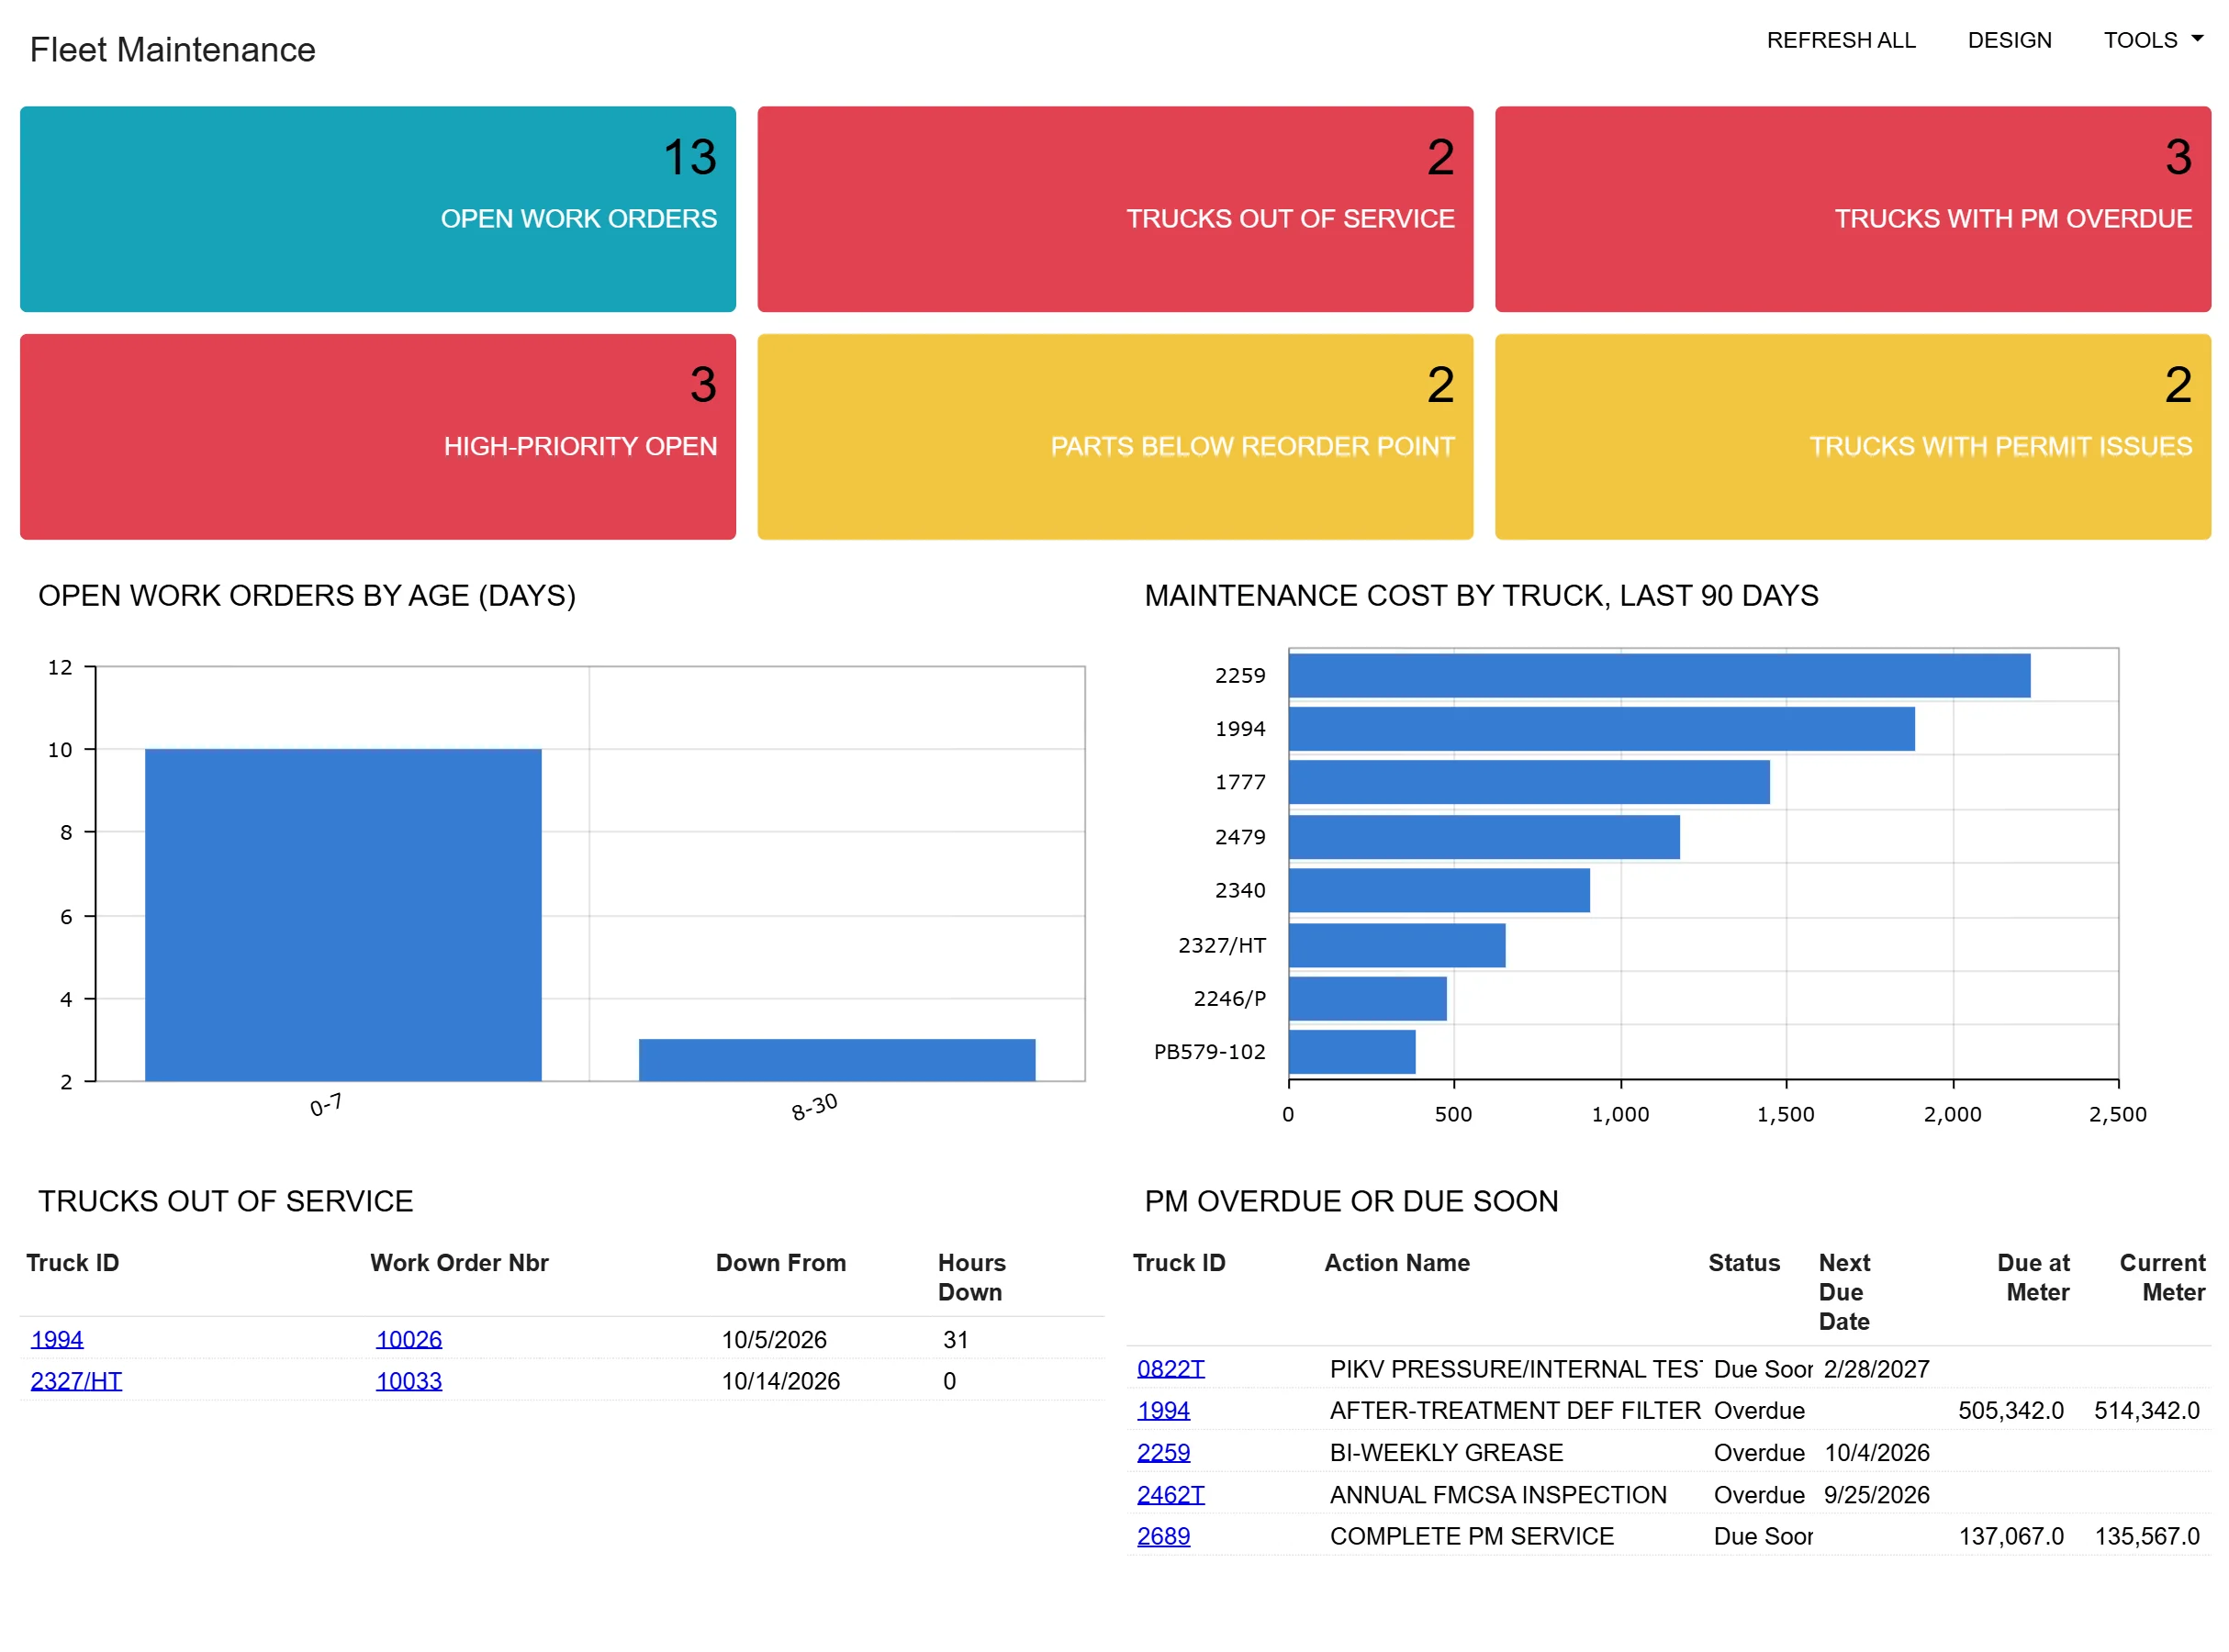Screen dimensions: 2229x1652
Task: Click the Parts Below Reorder Point tile
Action: (x=1115, y=437)
